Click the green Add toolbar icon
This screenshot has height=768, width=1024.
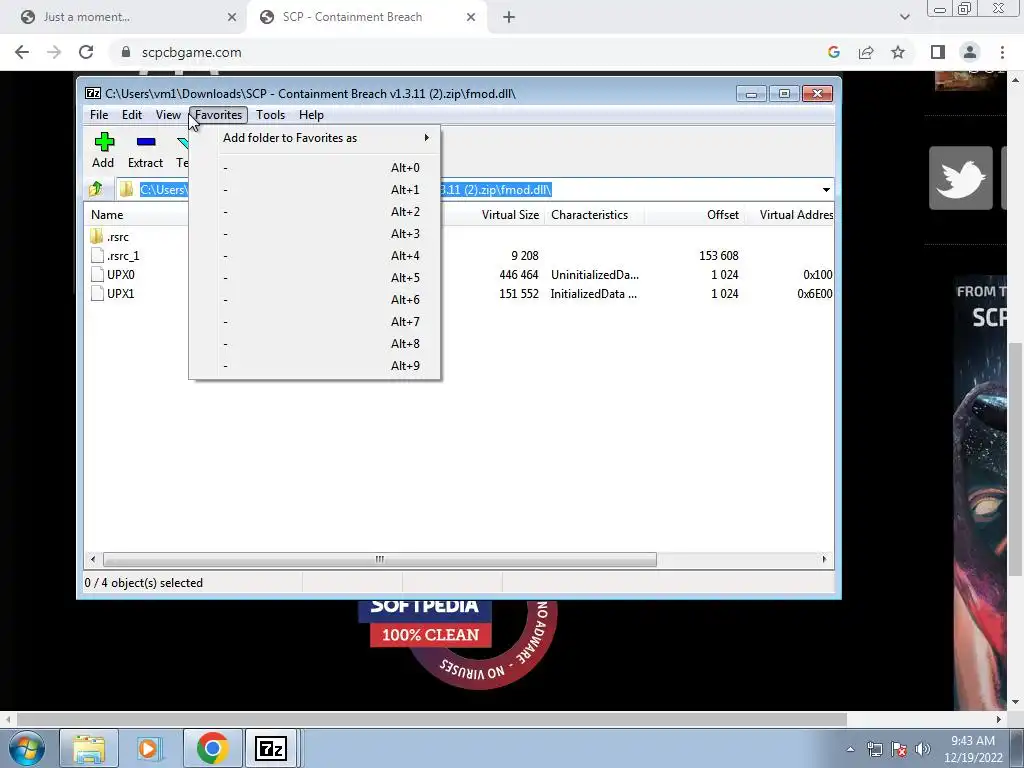104,142
